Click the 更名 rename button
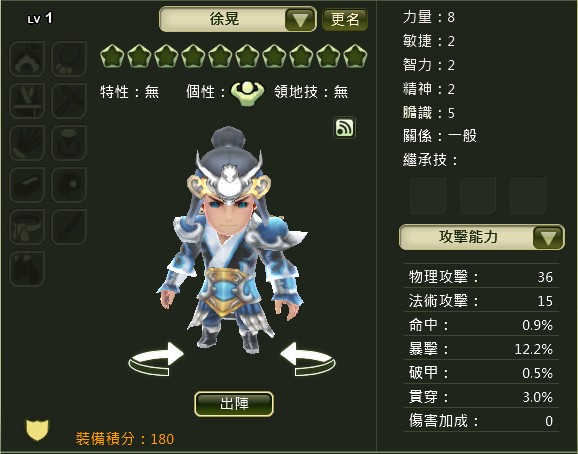Viewport: 578px width, 454px height. click(x=345, y=20)
